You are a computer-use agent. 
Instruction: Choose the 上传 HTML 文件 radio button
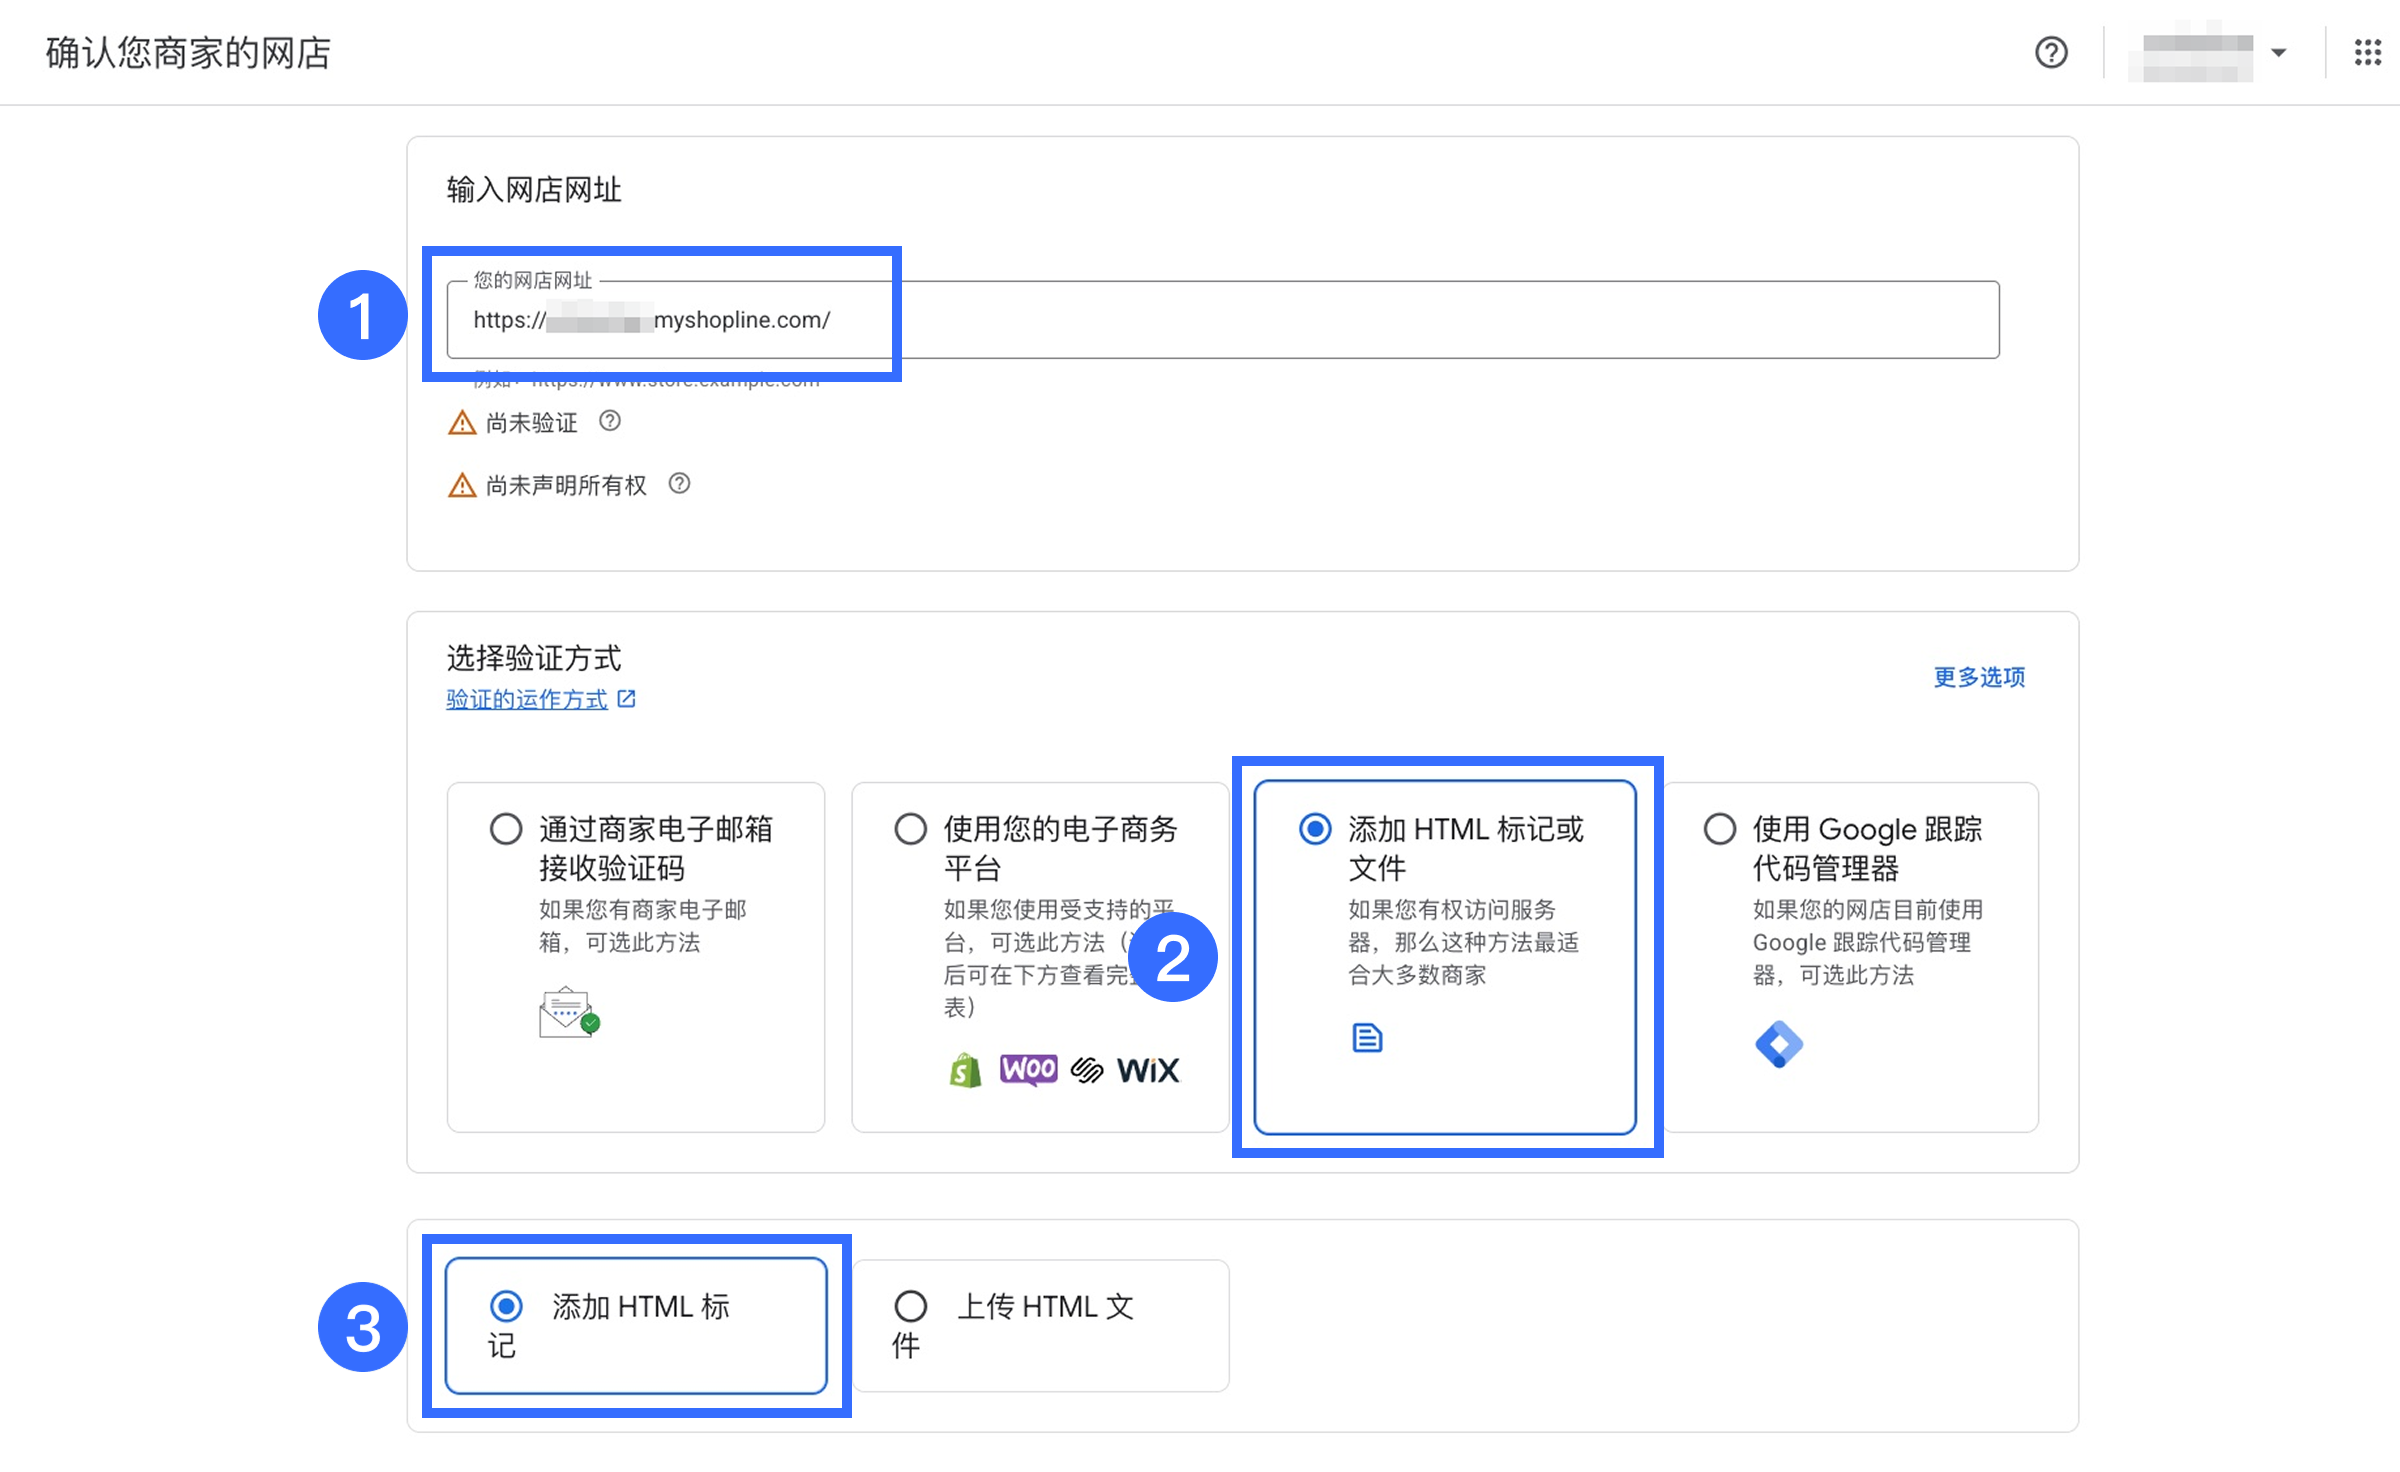click(910, 1306)
